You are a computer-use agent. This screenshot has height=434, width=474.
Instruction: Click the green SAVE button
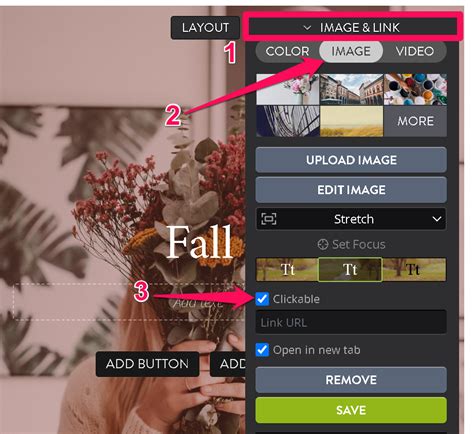coord(351,410)
